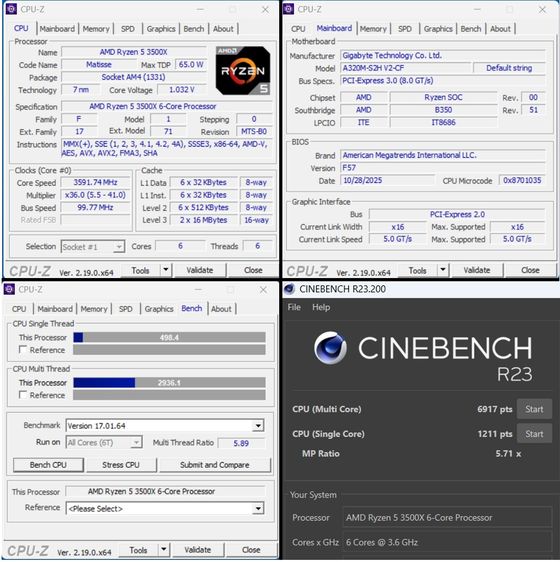This screenshot has width=560, height=562.
Task: Open Graphics tab in Mainboard CPU-Z window
Action: (438, 29)
